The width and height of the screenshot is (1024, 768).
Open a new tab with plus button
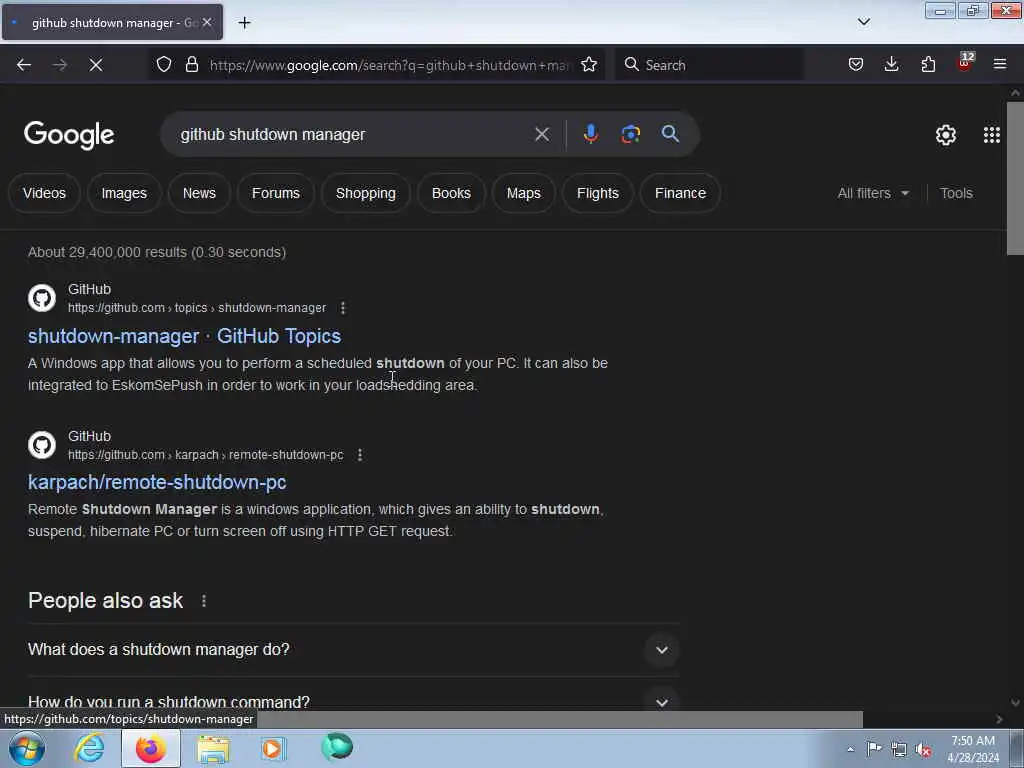click(x=244, y=23)
